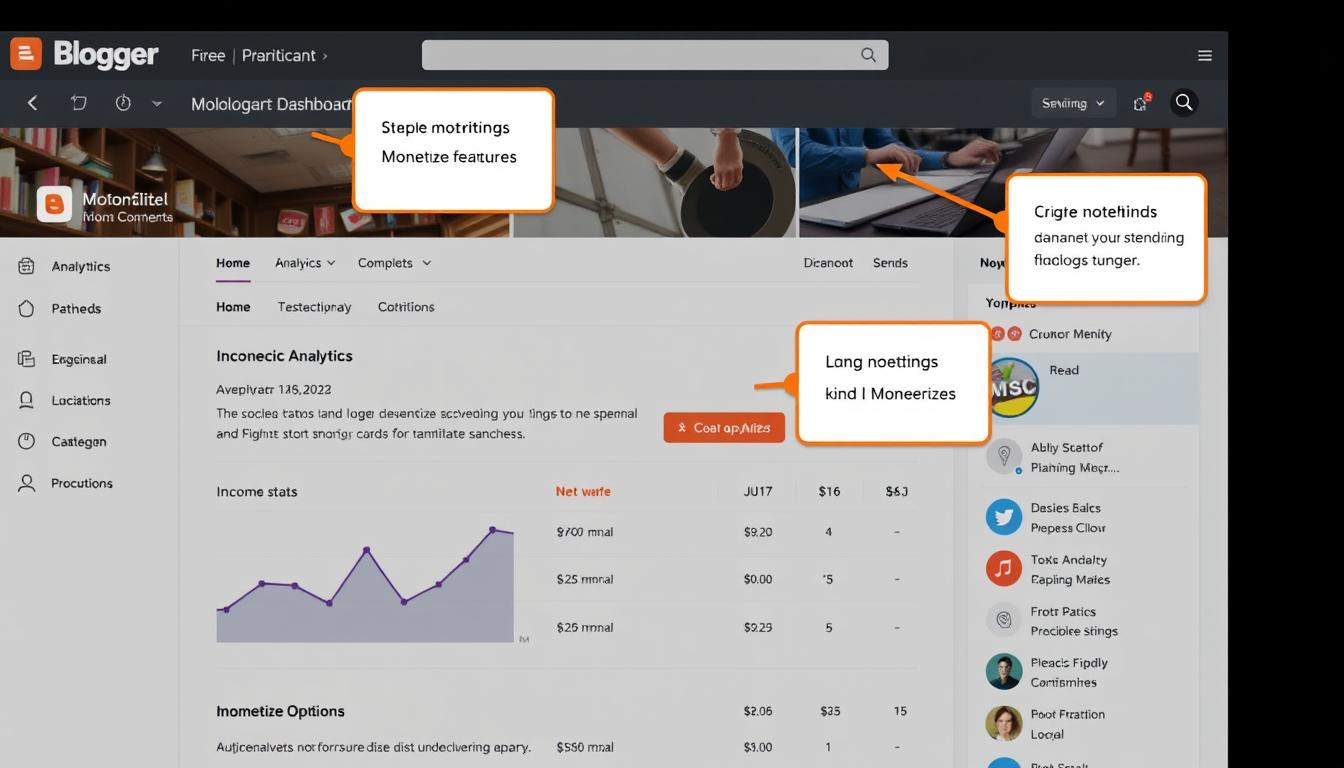Open the hamburger menu icon
Screen dimensions: 1344x768
click(1205, 56)
